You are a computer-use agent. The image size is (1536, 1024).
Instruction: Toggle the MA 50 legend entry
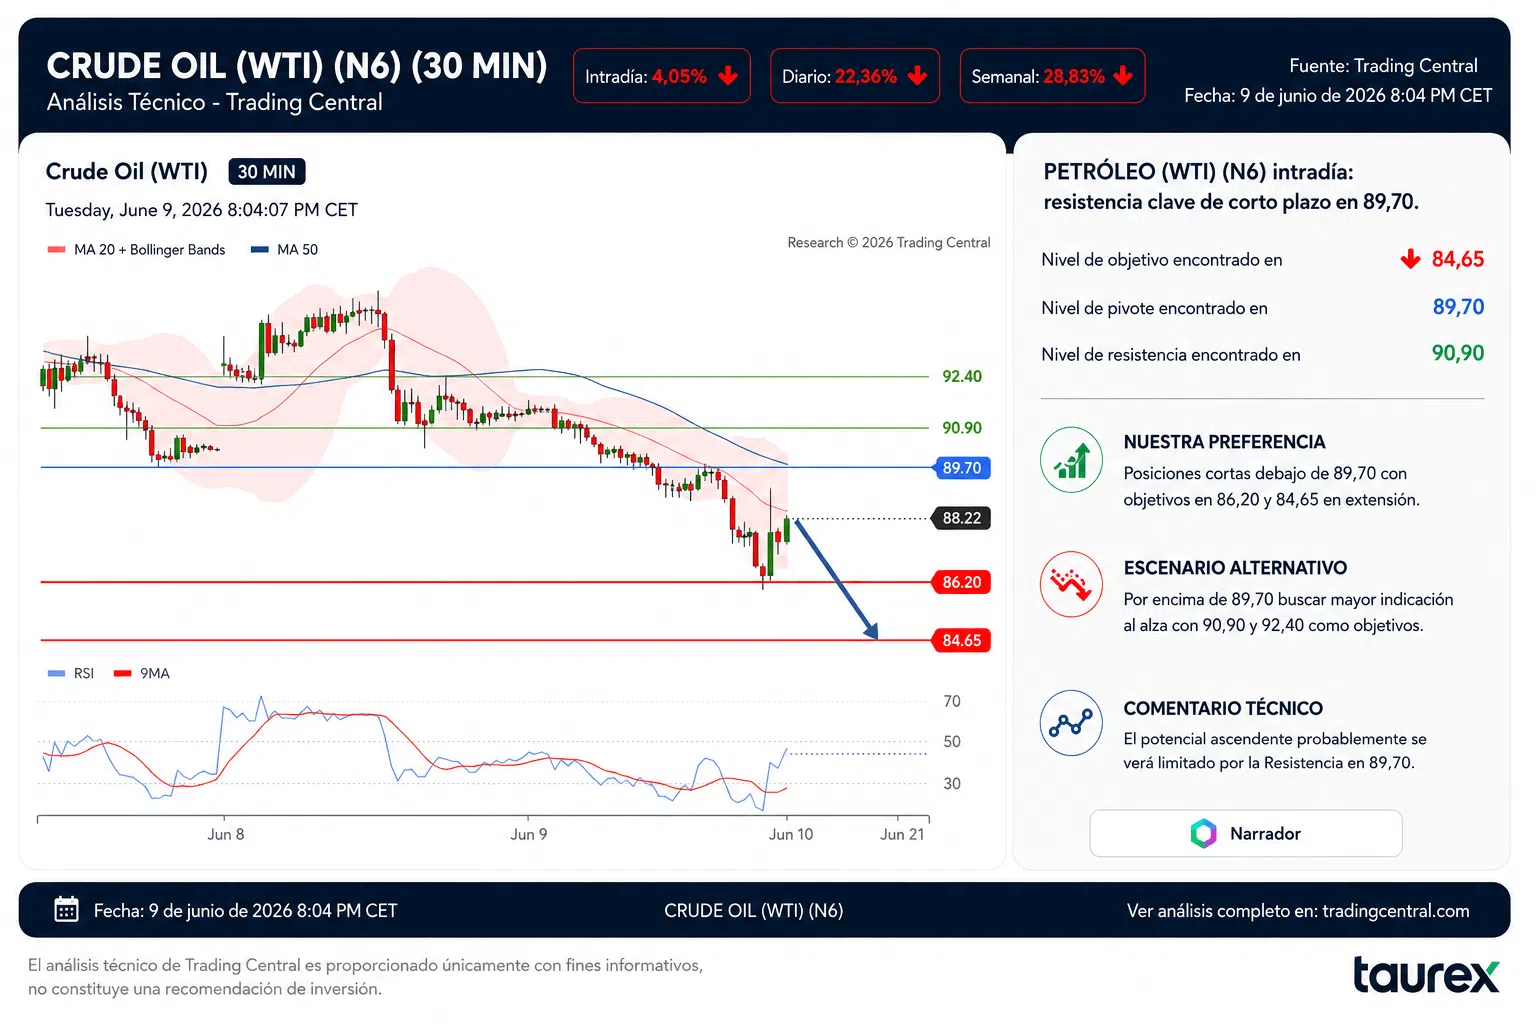[x=285, y=250]
